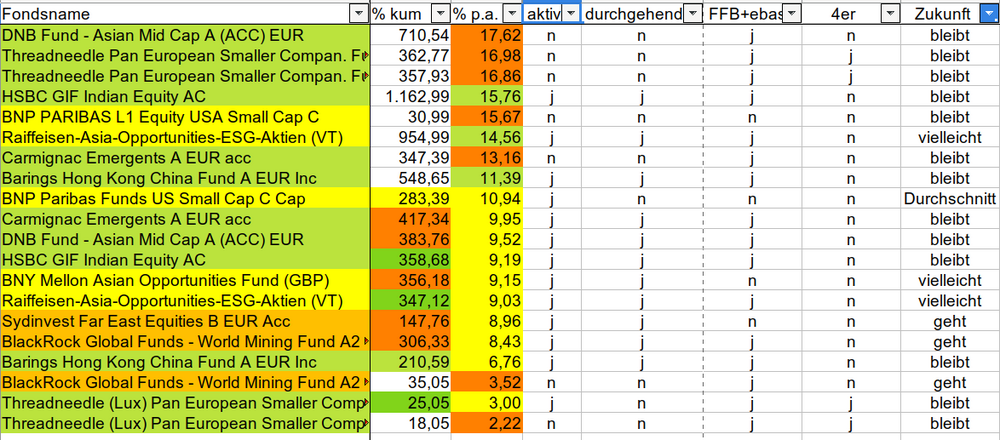This screenshot has width=1000, height=440.
Task: Open the FFB+ebas column filter dropdown
Action: tap(791, 13)
